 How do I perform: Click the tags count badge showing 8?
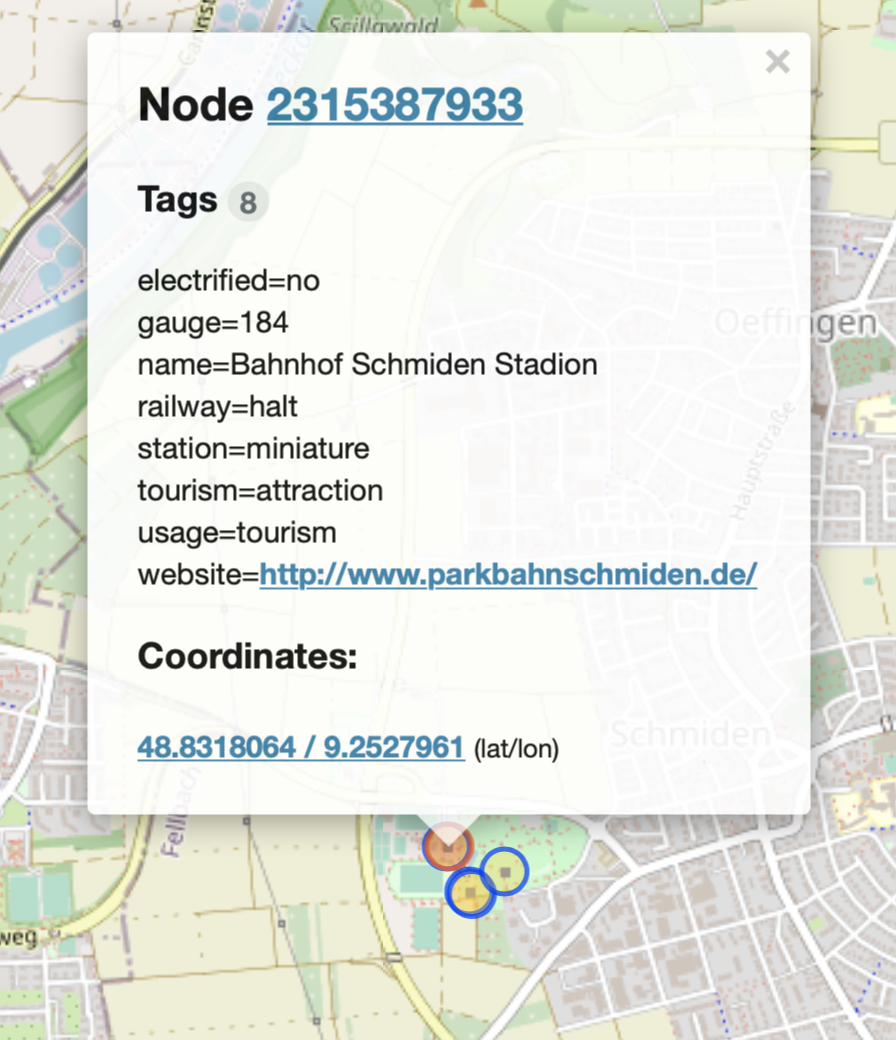click(x=248, y=203)
